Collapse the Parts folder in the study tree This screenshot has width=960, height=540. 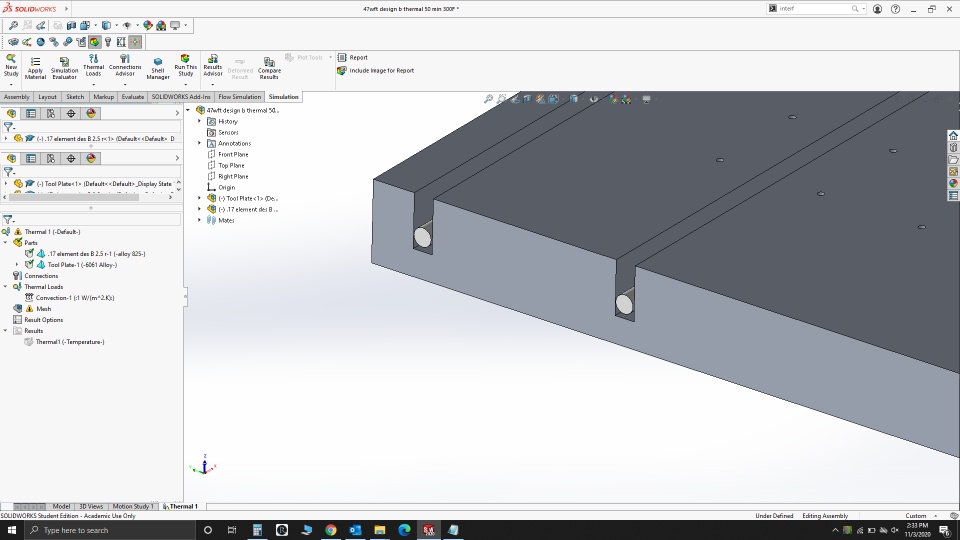(x=6, y=242)
